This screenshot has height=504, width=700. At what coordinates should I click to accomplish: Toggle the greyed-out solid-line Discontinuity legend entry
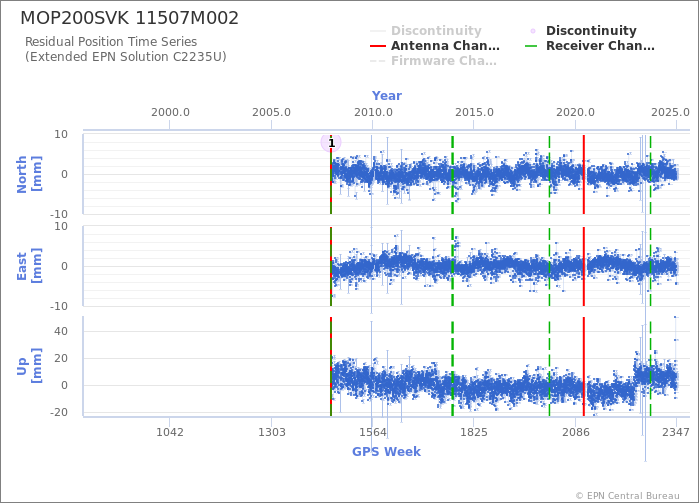426,31
